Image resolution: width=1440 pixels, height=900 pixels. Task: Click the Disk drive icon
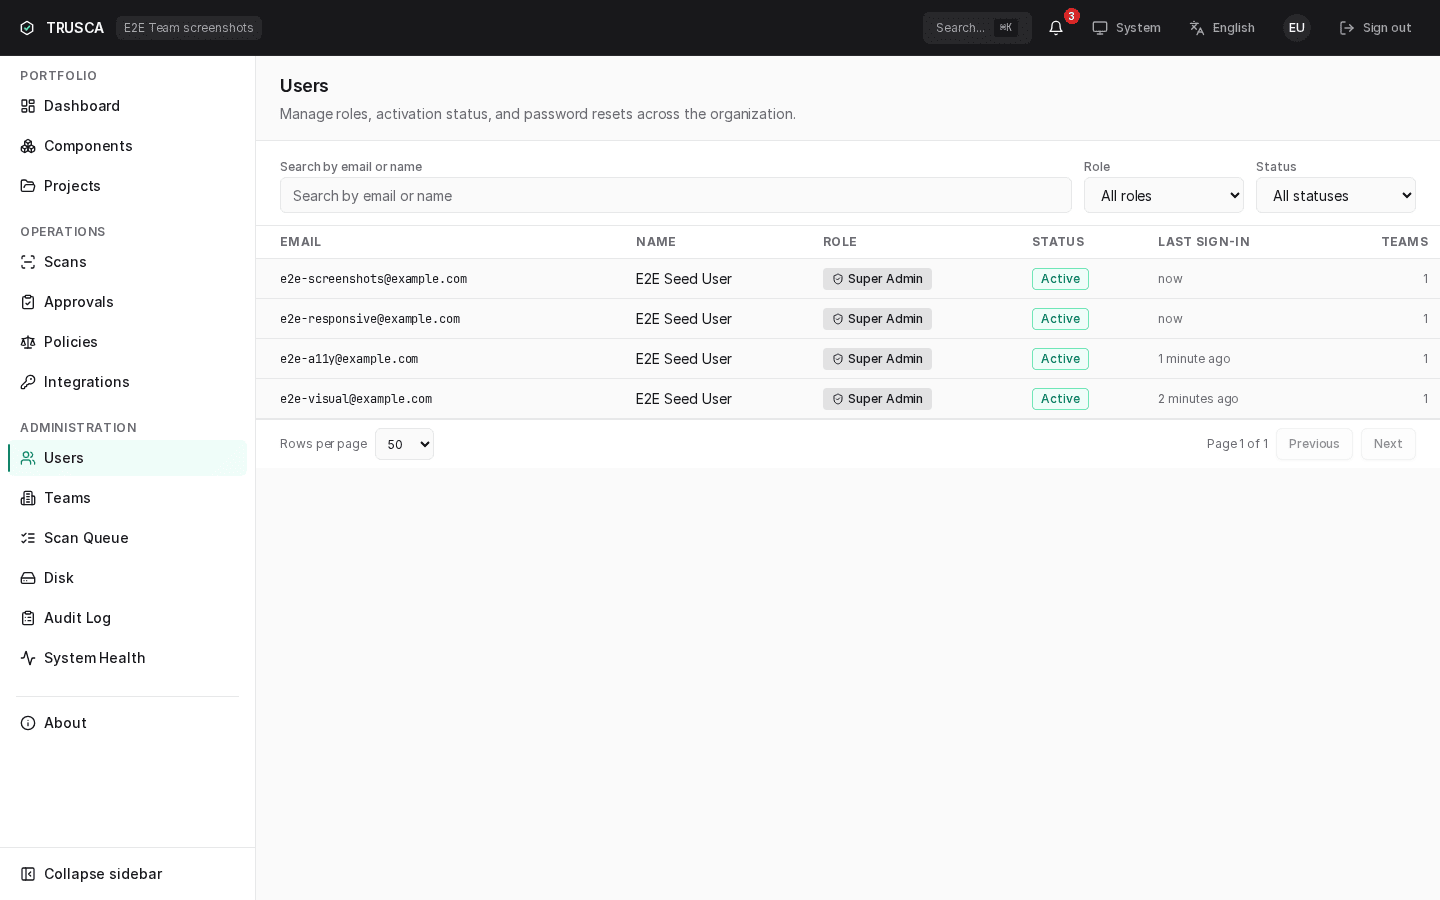click(28, 578)
